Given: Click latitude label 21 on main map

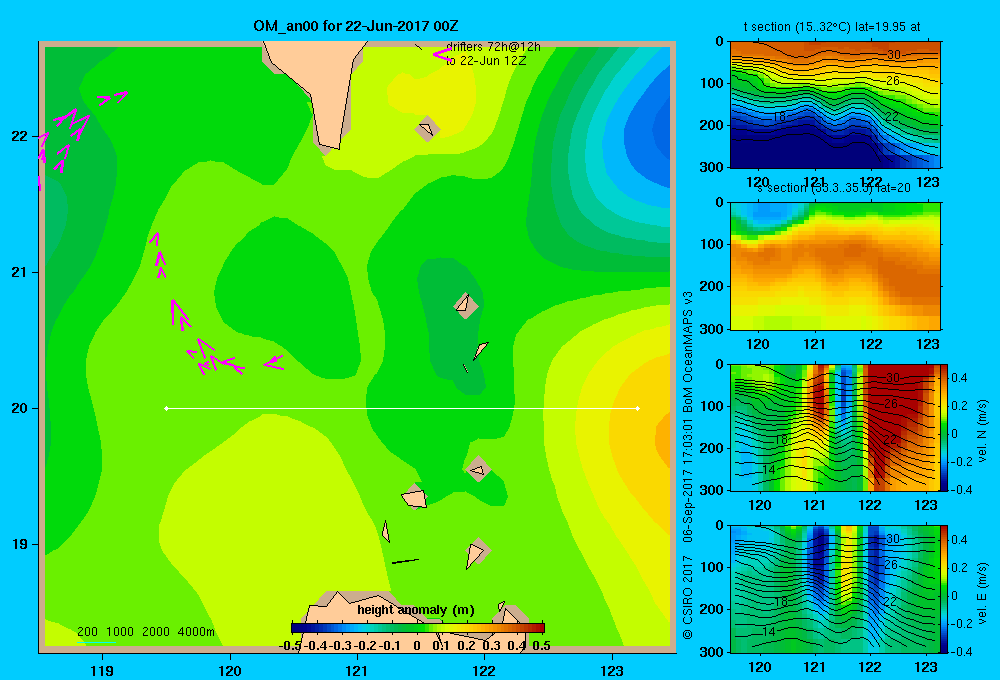Looking at the screenshot, I should click(x=20, y=272).
